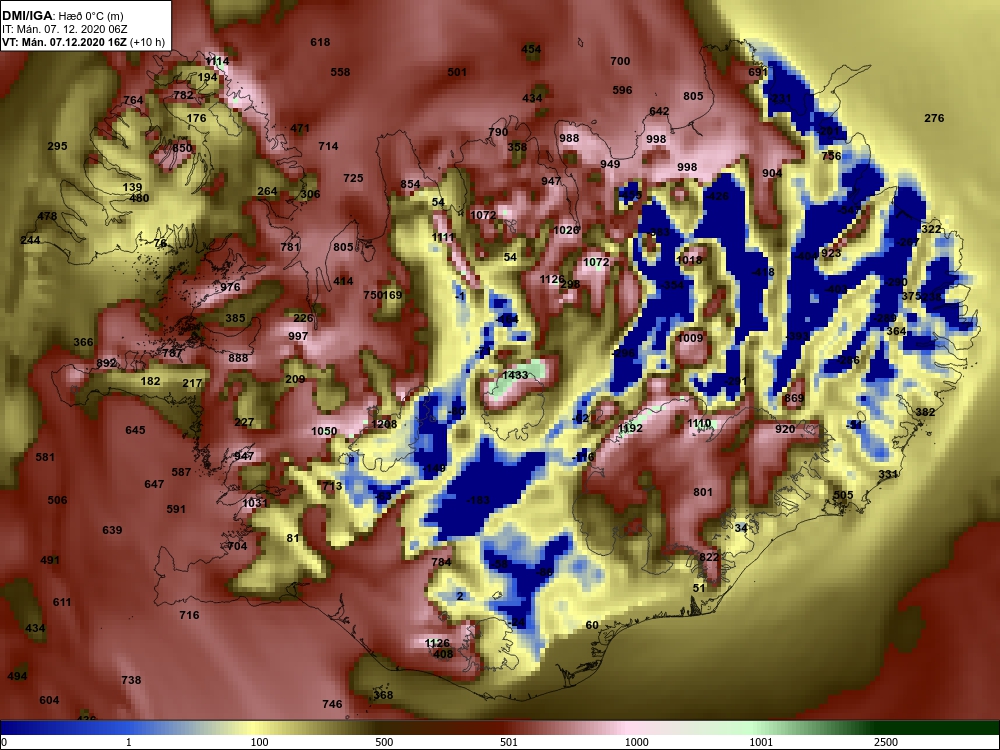Click the map value 454
Viewport: 1000px width, 750px height.
(531, 49)
